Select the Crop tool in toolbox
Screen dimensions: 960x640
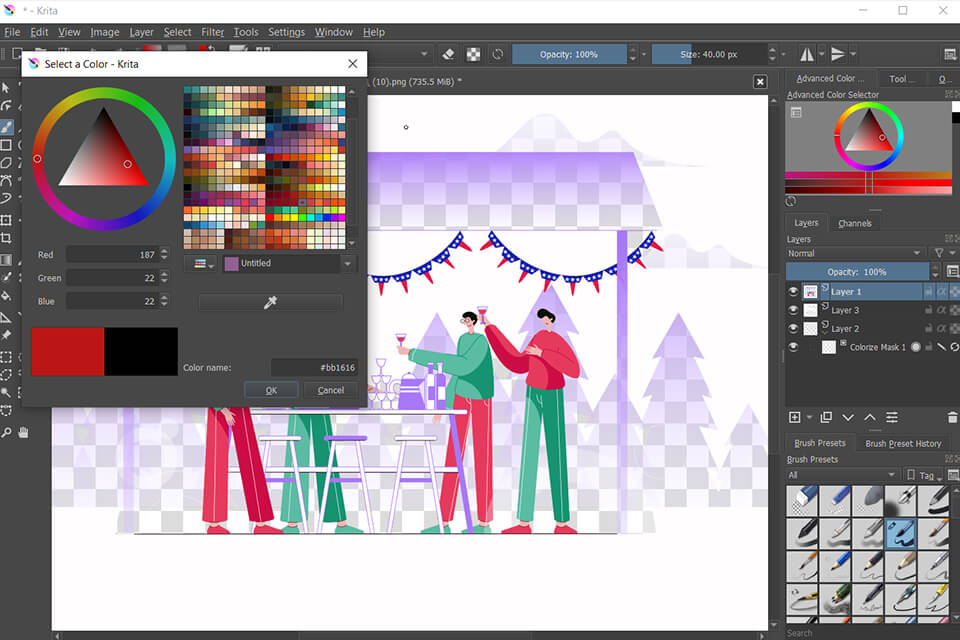coord(7,239)
